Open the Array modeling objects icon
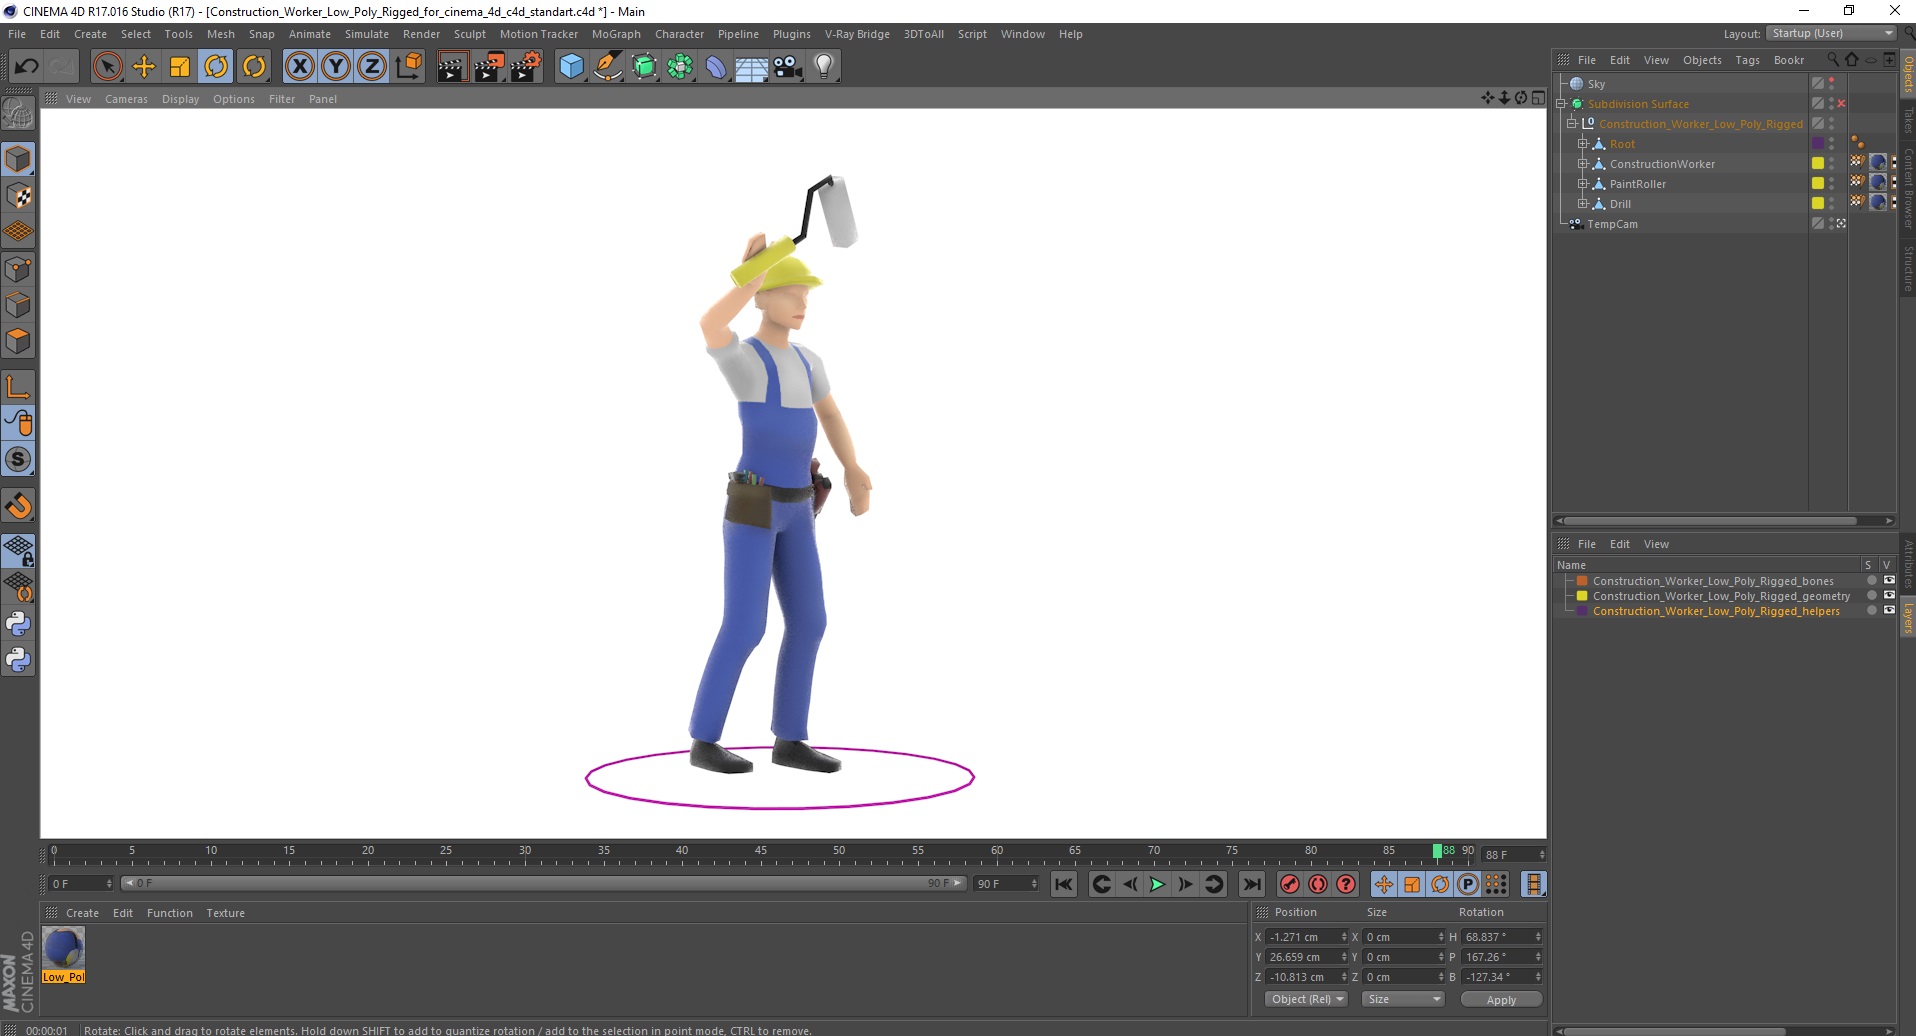Screen dimensions: 1916x1036 681,67
